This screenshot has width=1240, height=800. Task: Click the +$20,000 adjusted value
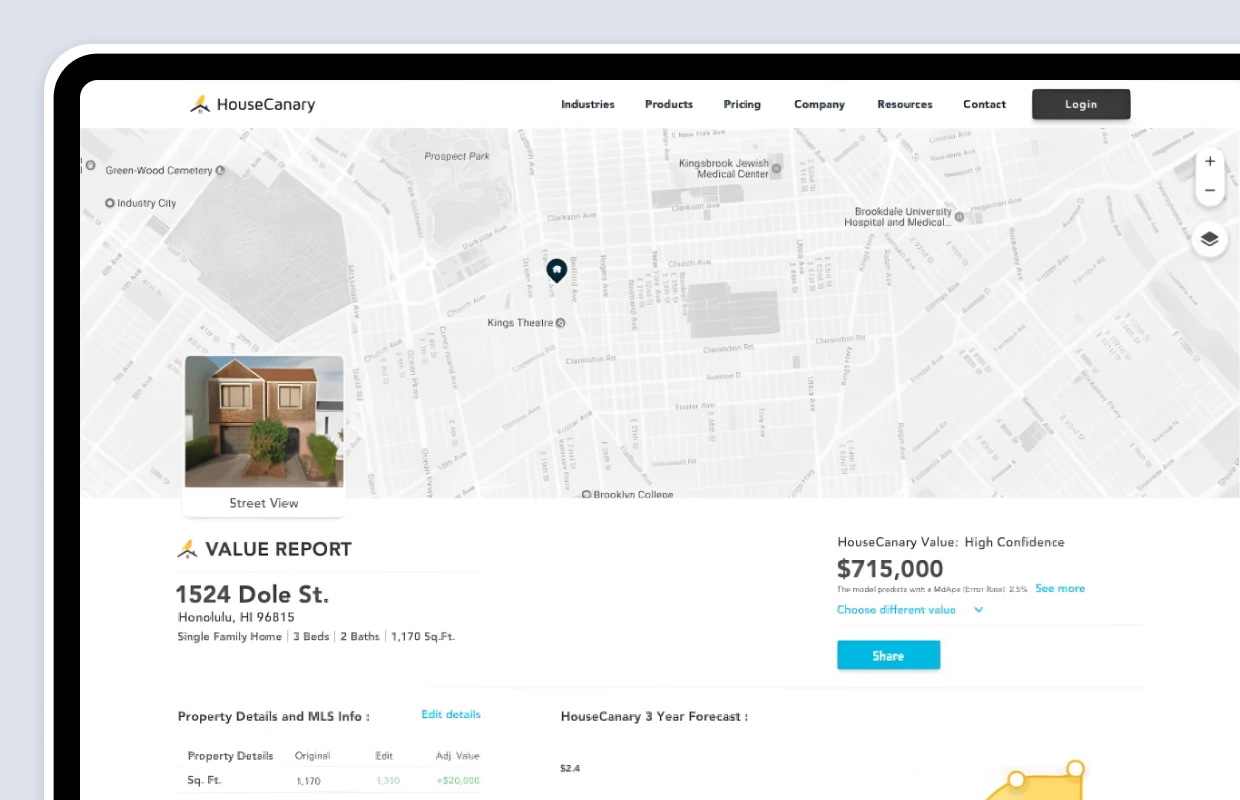458,780
